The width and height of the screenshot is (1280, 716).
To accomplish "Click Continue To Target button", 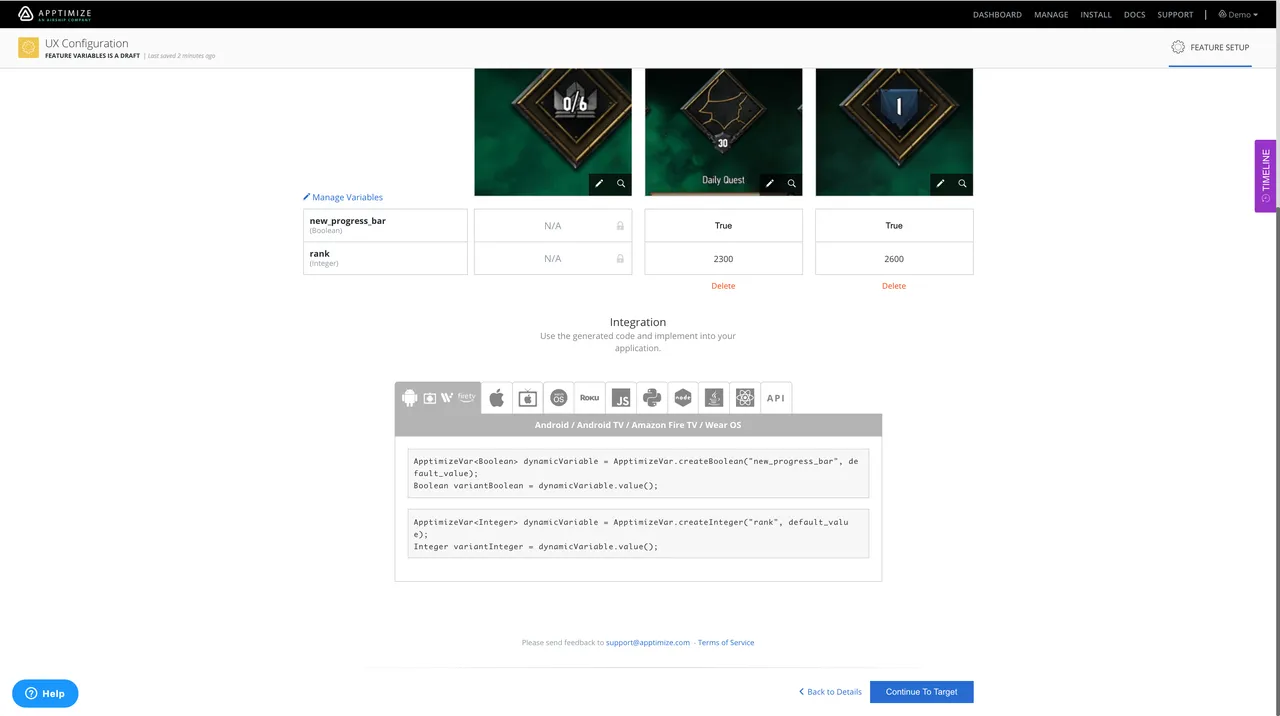I will point(921,692).
